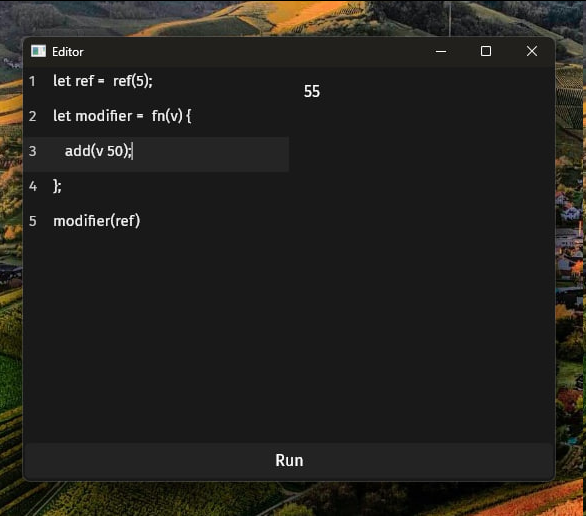The width and height of the screenshot is (586, 516).
Task: Click the closing '};' on line 4
Action: [x=57, y=186]
